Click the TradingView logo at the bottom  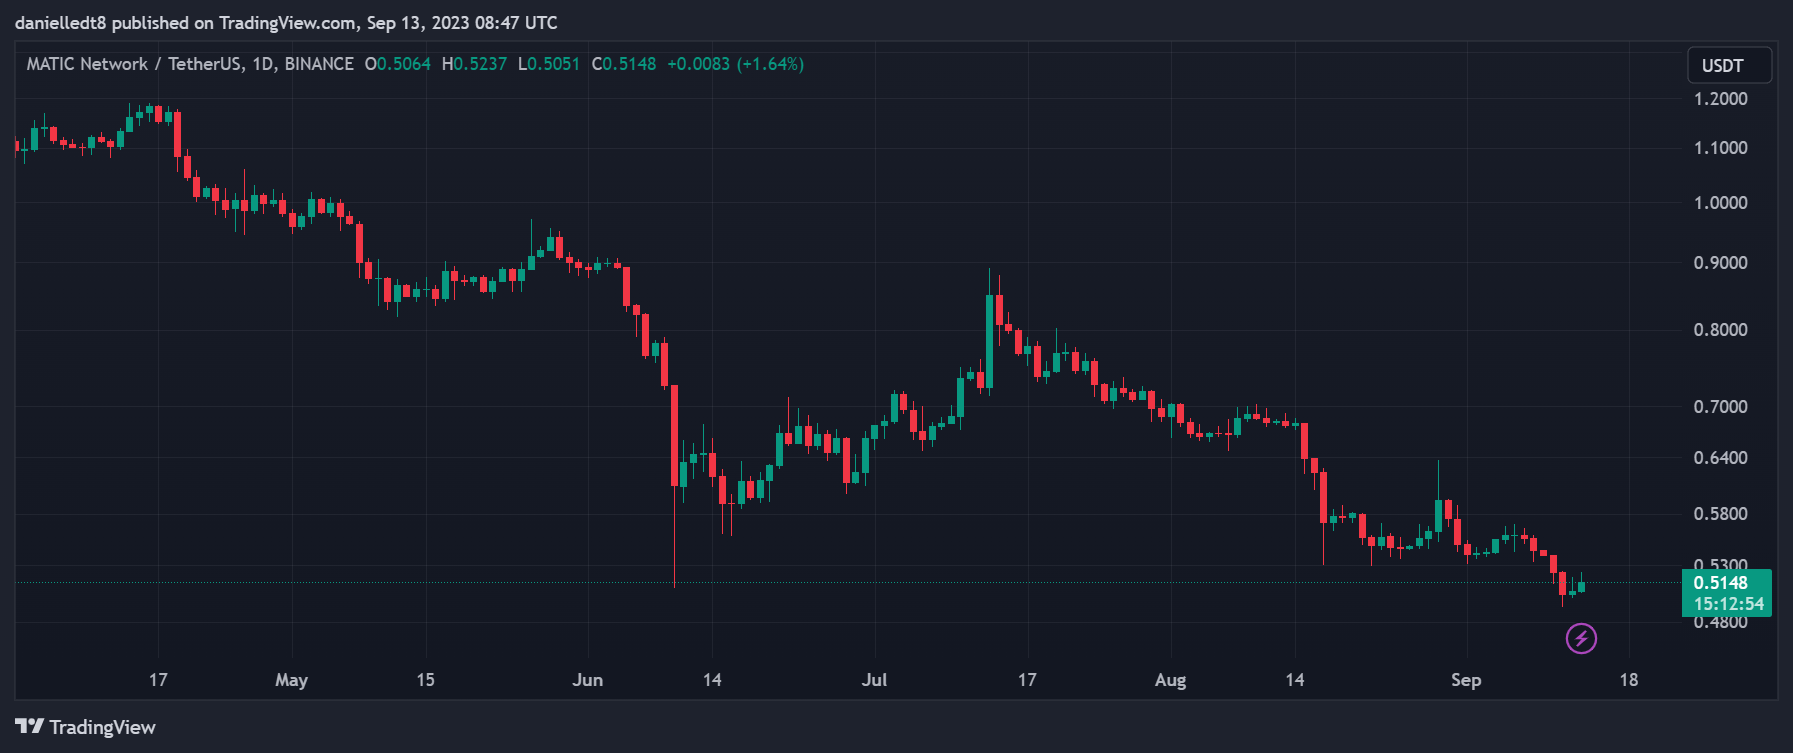[x=86, y=727]
